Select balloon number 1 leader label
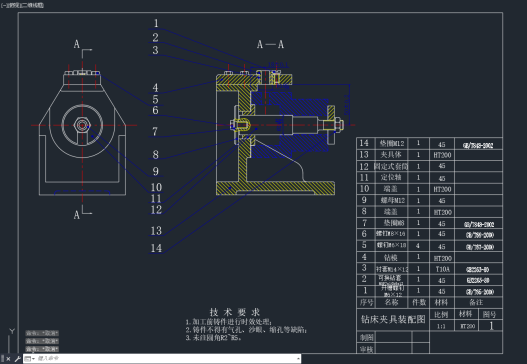Screen dimensions: 527x364 point(156,23)
